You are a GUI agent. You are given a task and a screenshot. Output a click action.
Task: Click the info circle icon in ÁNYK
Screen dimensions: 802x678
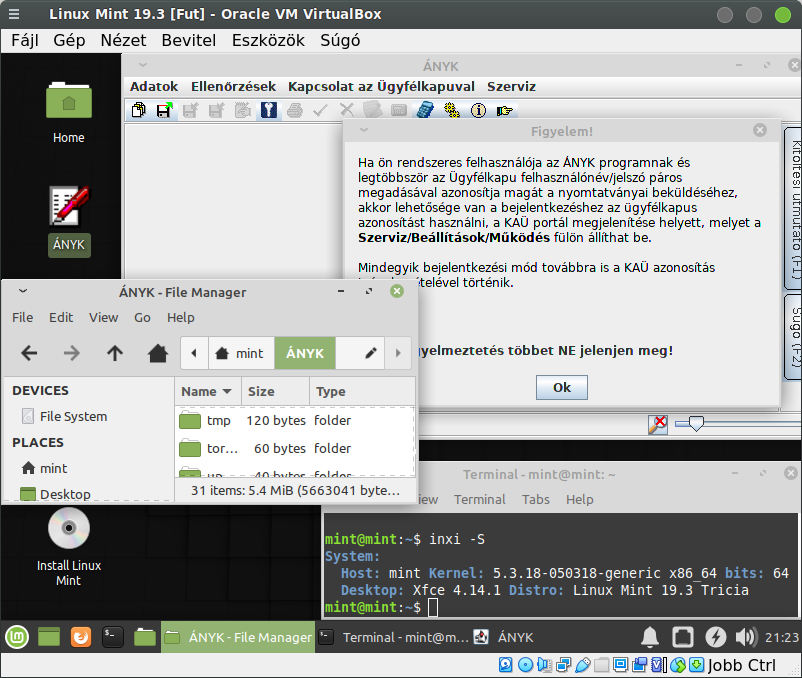[x=478, y=110]
